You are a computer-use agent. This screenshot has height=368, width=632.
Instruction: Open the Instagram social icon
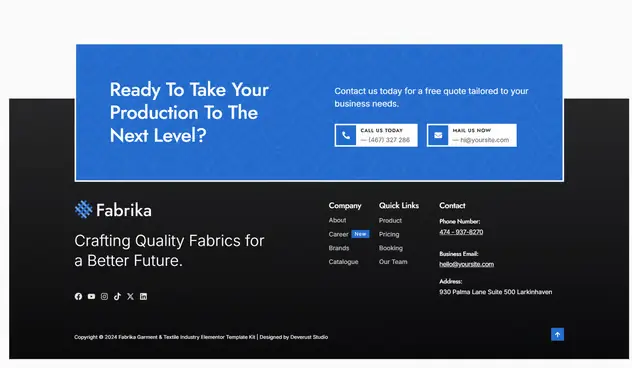(x=104, y=296)
